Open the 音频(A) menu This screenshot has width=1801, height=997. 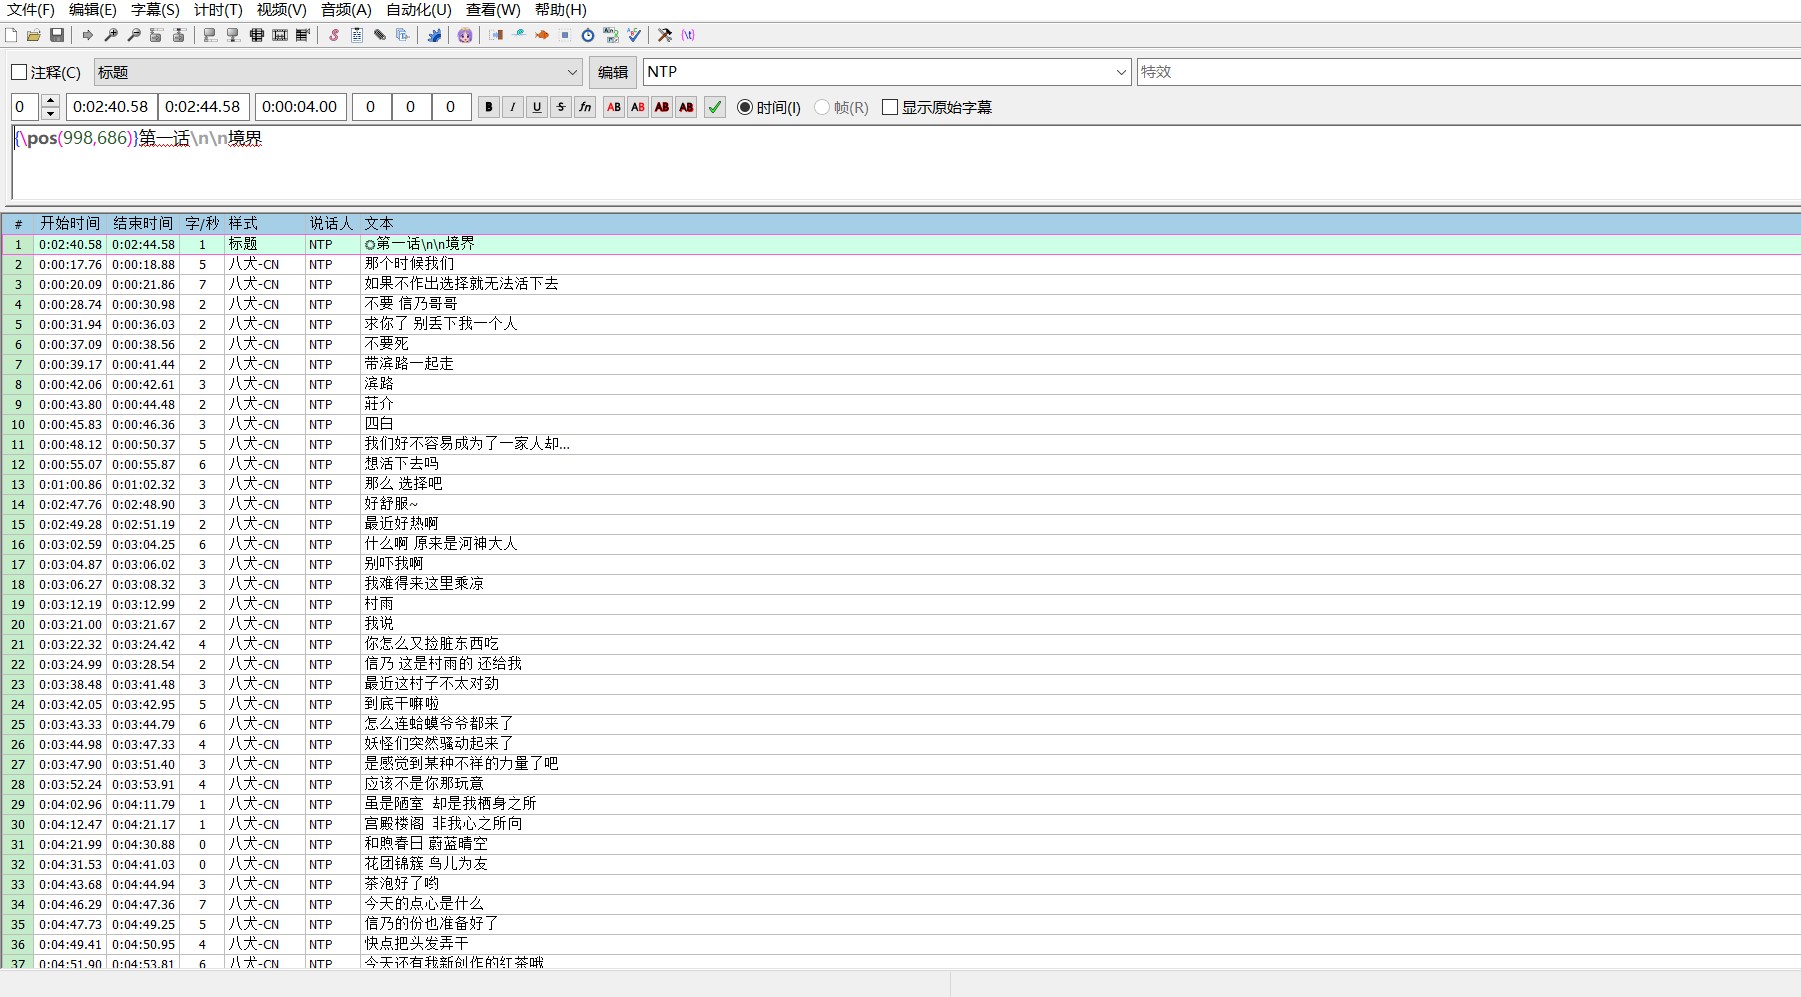click(346, 10)
